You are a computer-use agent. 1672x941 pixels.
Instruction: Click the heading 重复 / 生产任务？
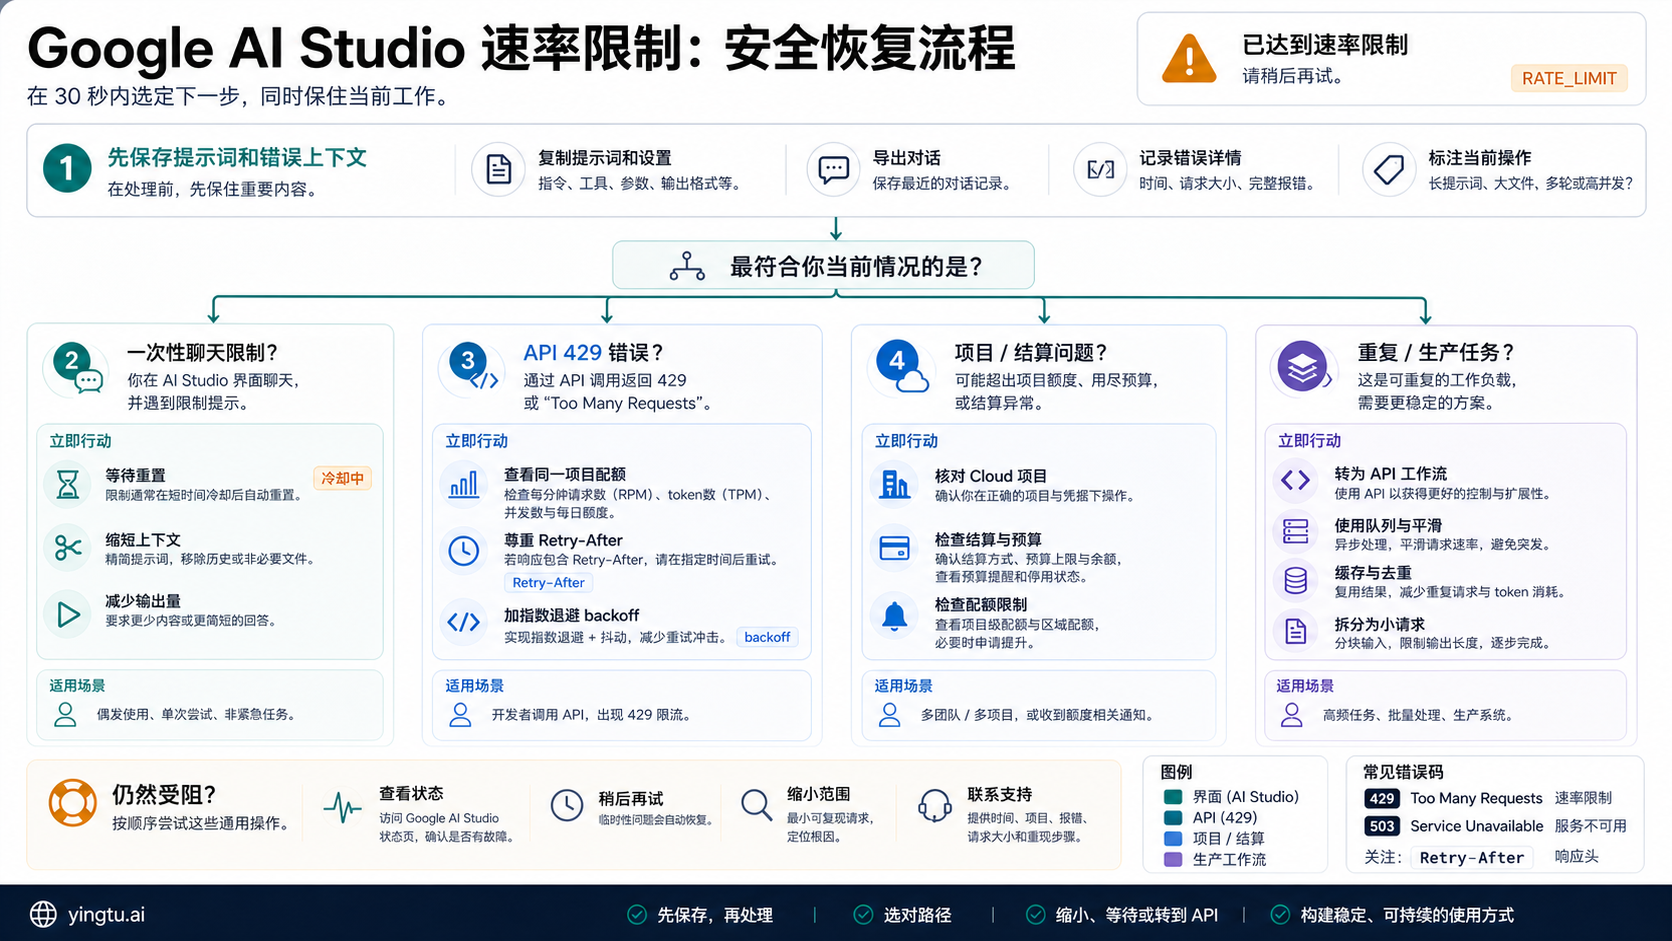point(1436,352)
